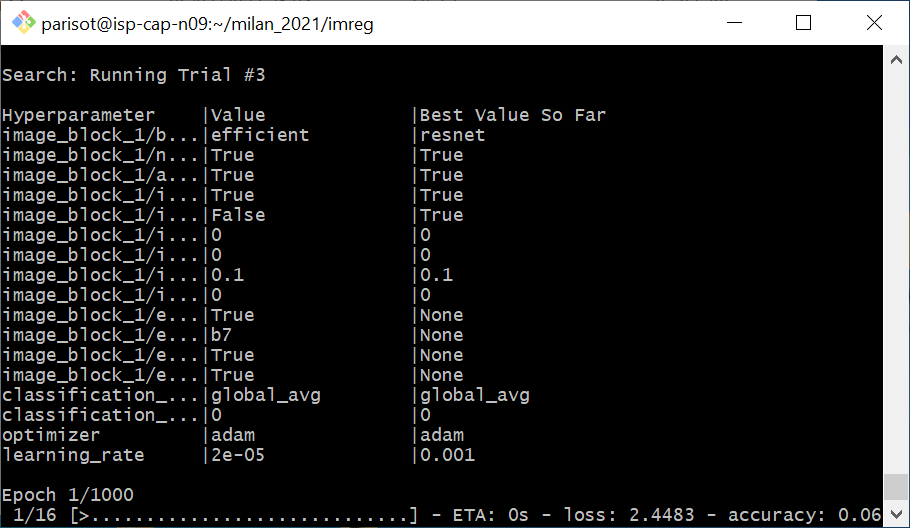Click the step counter '1/16'
The image size is (910, 528).
click(35, 515)
